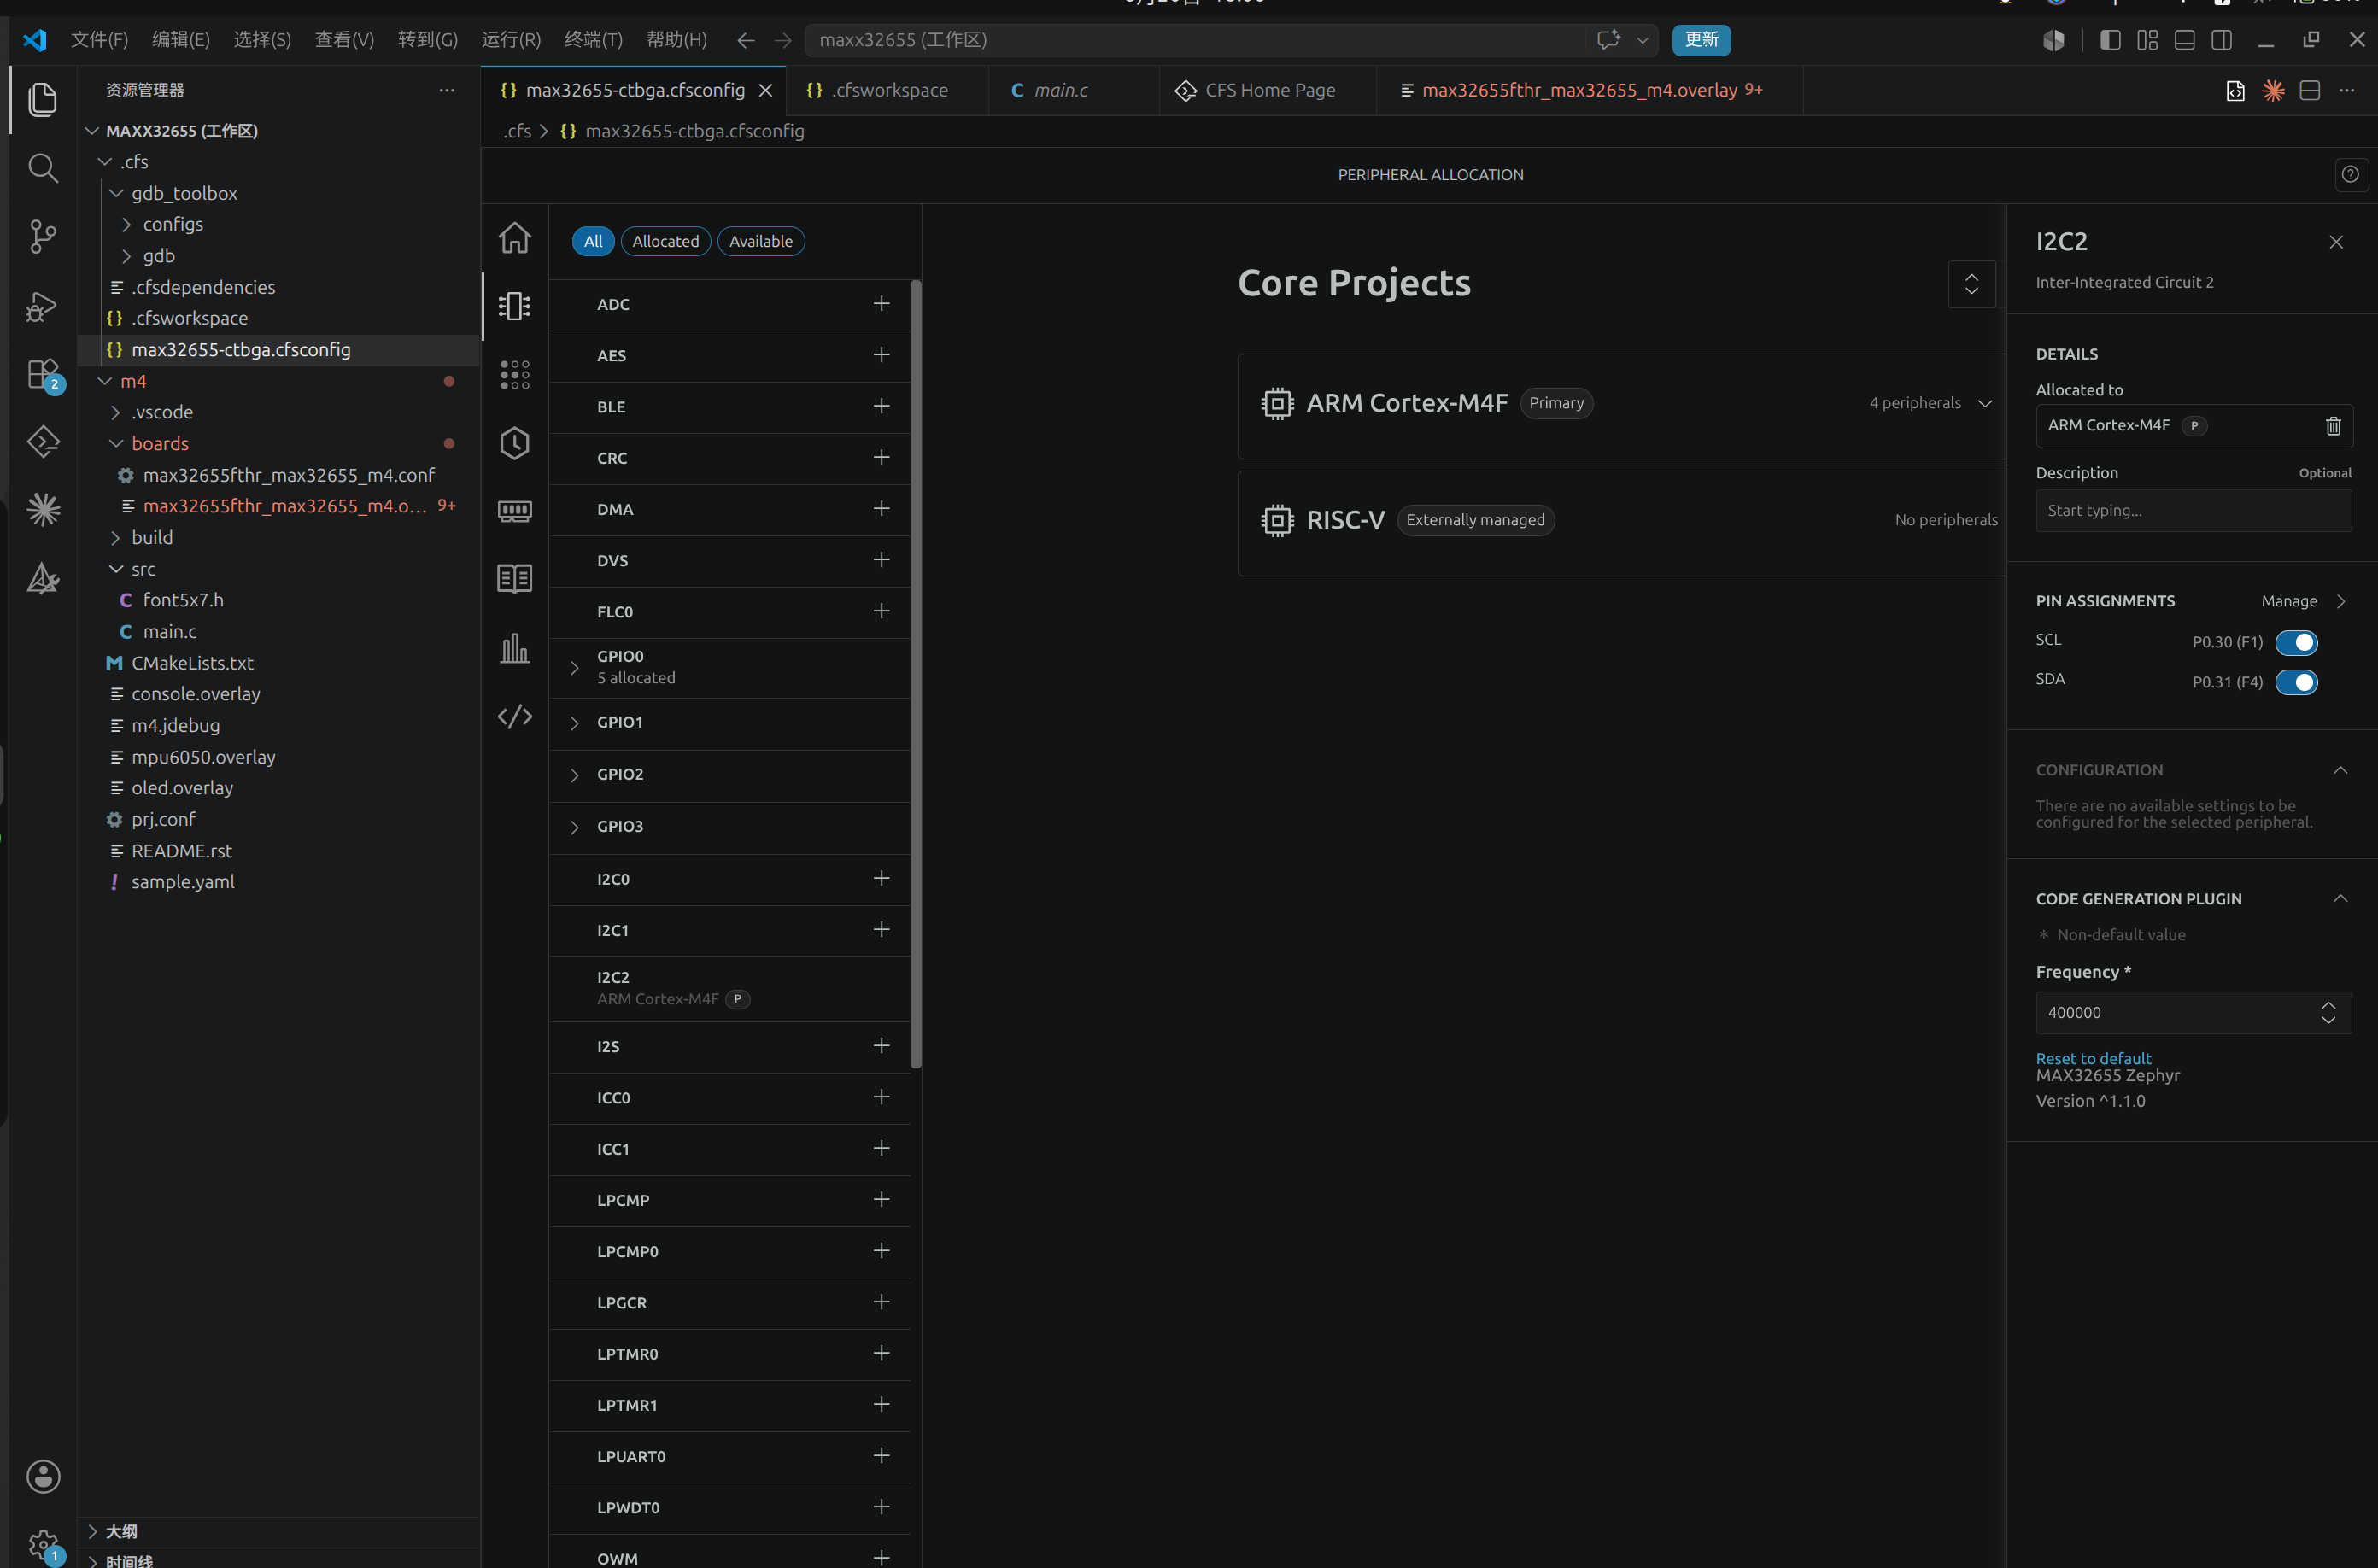Expand the GPIO0 peripheral group
The height and width of the screenshot is (1568, 2378).
(x=575, y=668)
